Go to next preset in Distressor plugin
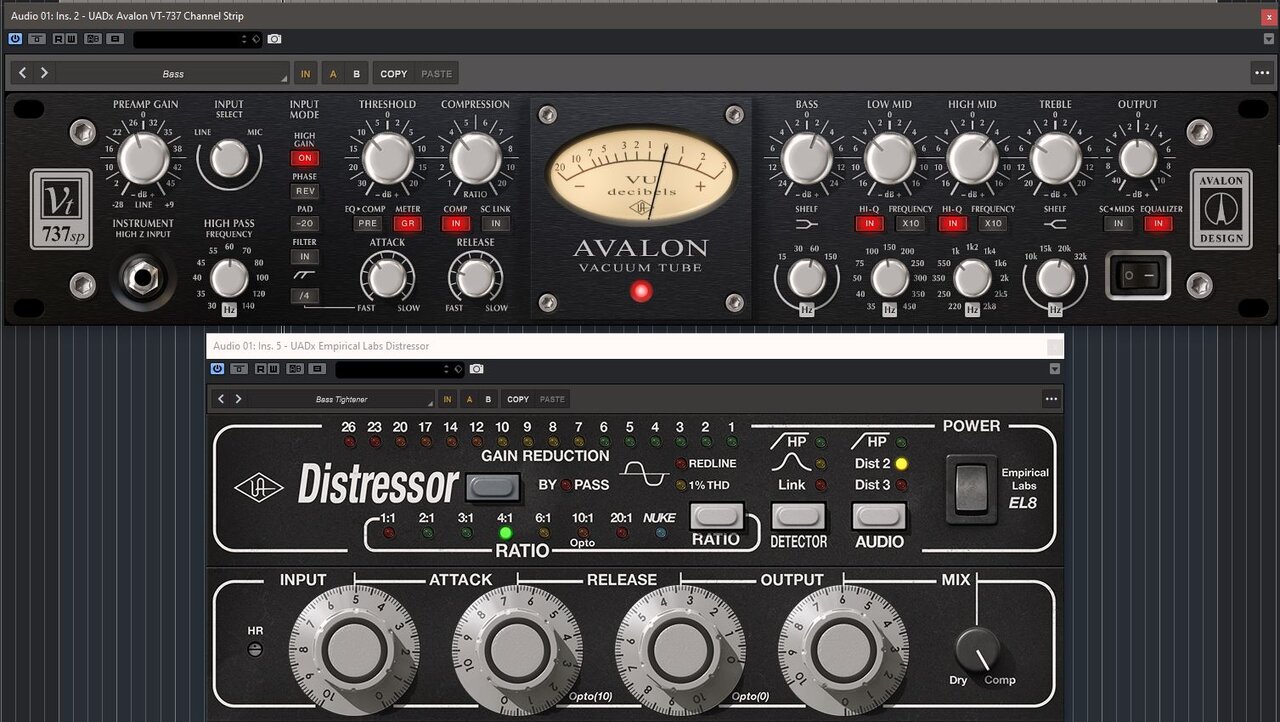This screenshot has width=1280, height=722. click(238, 399)
